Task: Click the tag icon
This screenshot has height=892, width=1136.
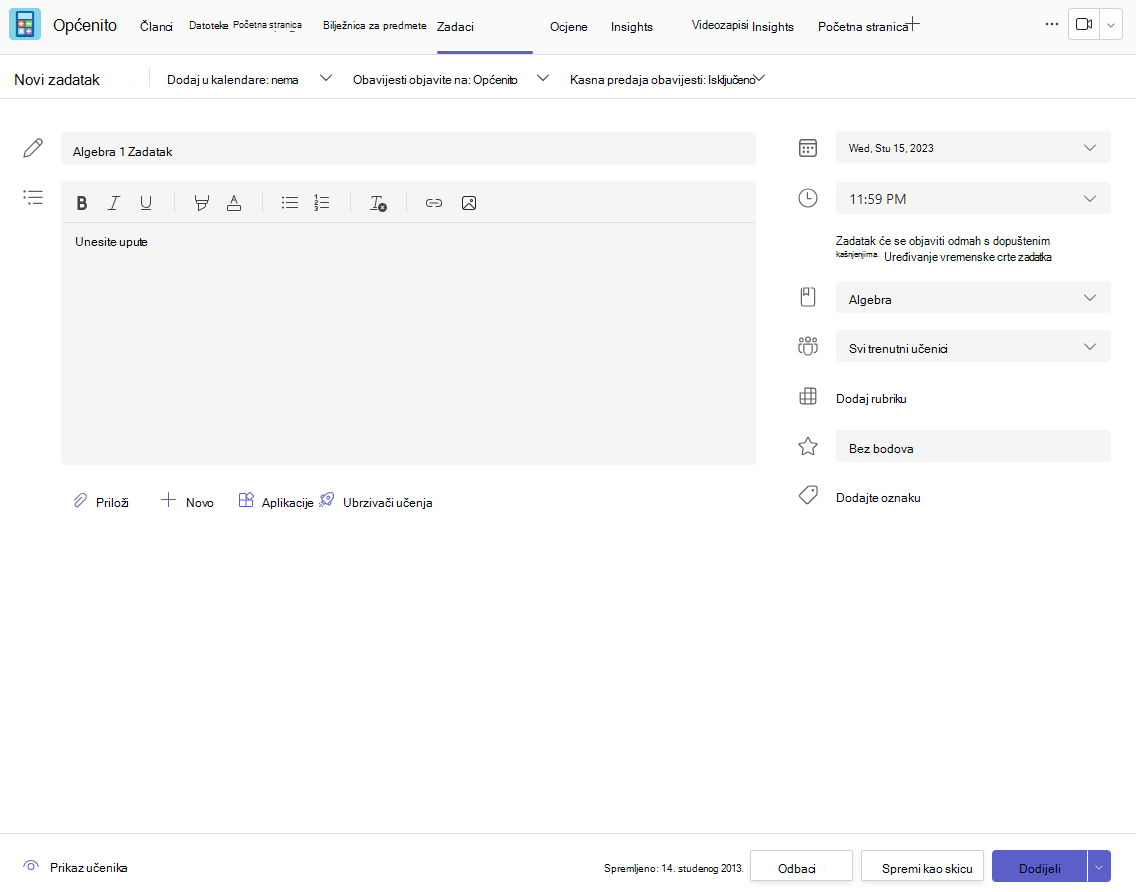Action: [x=808, y=496]
